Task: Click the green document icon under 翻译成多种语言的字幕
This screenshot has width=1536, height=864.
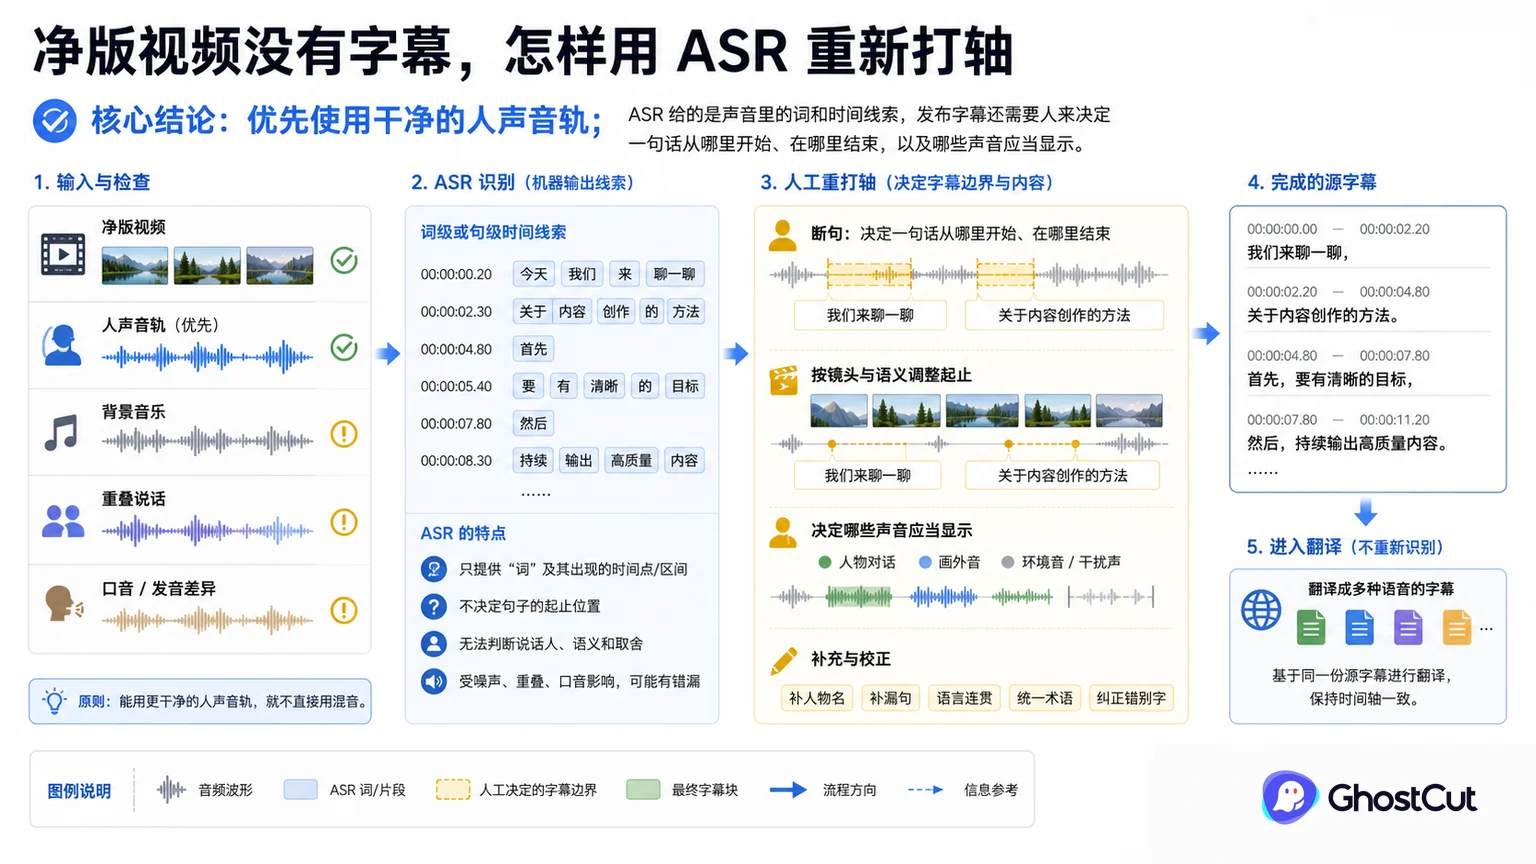Action: point(1311,627)
